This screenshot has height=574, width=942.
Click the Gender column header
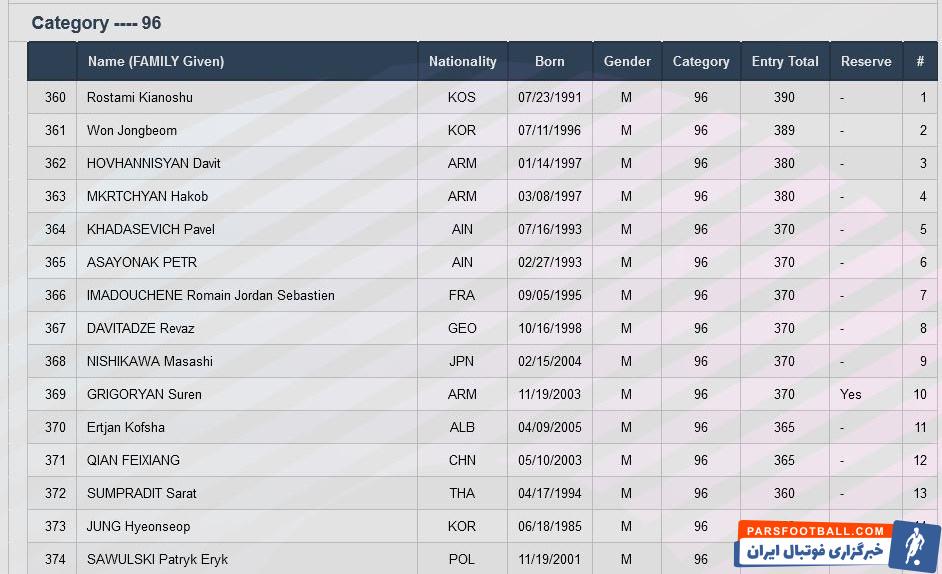click(x=627, y=61)
